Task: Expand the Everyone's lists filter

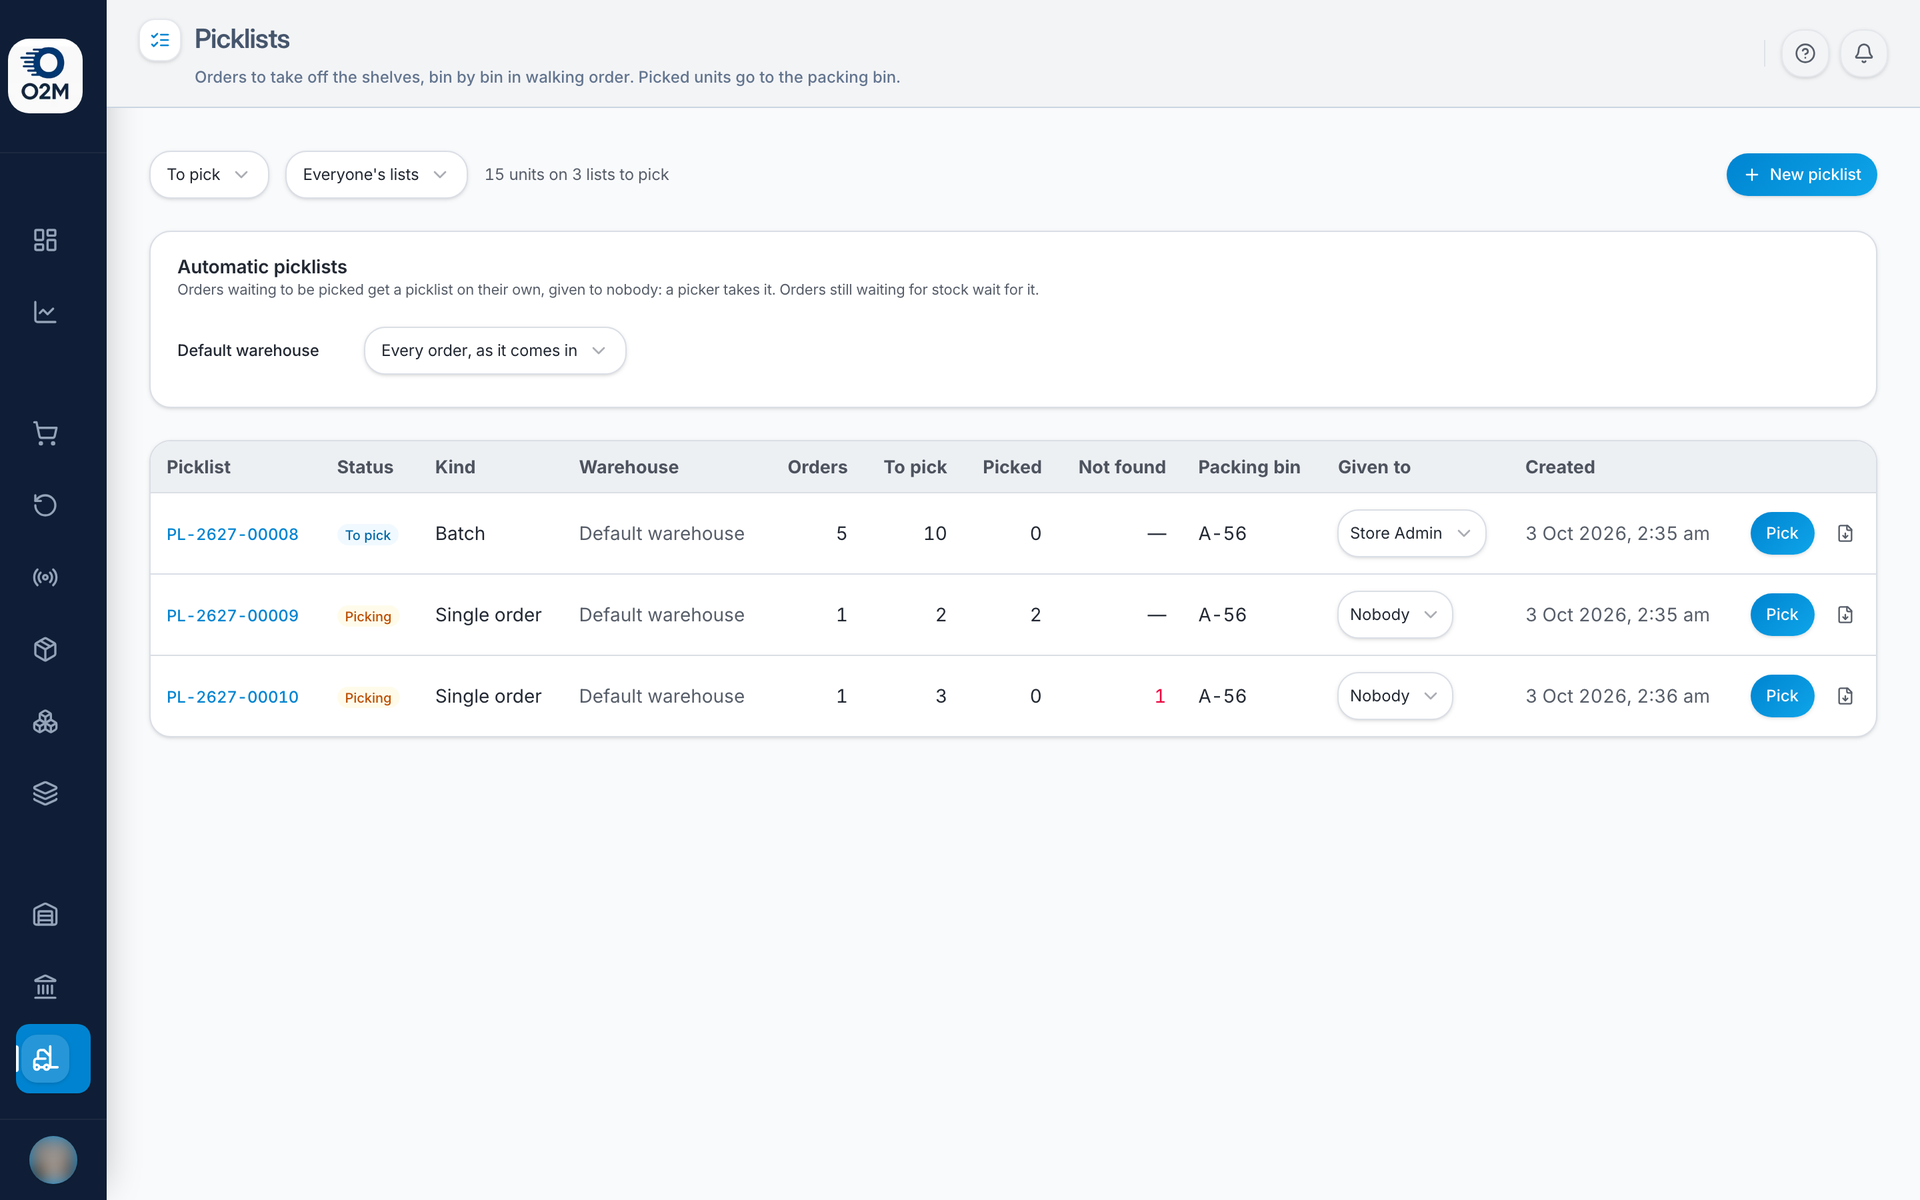Action: [376, 174]
